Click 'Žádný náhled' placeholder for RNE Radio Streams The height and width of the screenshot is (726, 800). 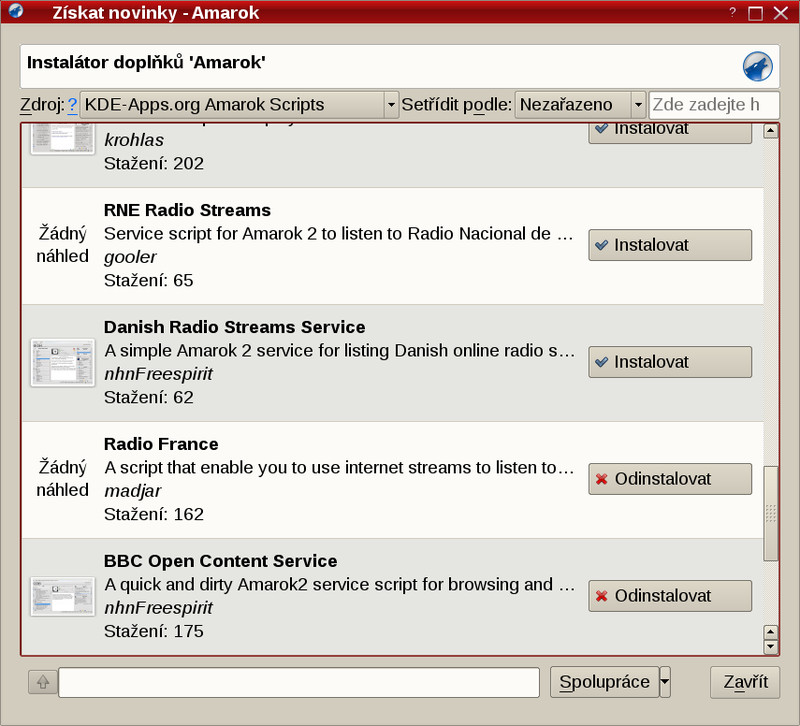pos(63,245)
